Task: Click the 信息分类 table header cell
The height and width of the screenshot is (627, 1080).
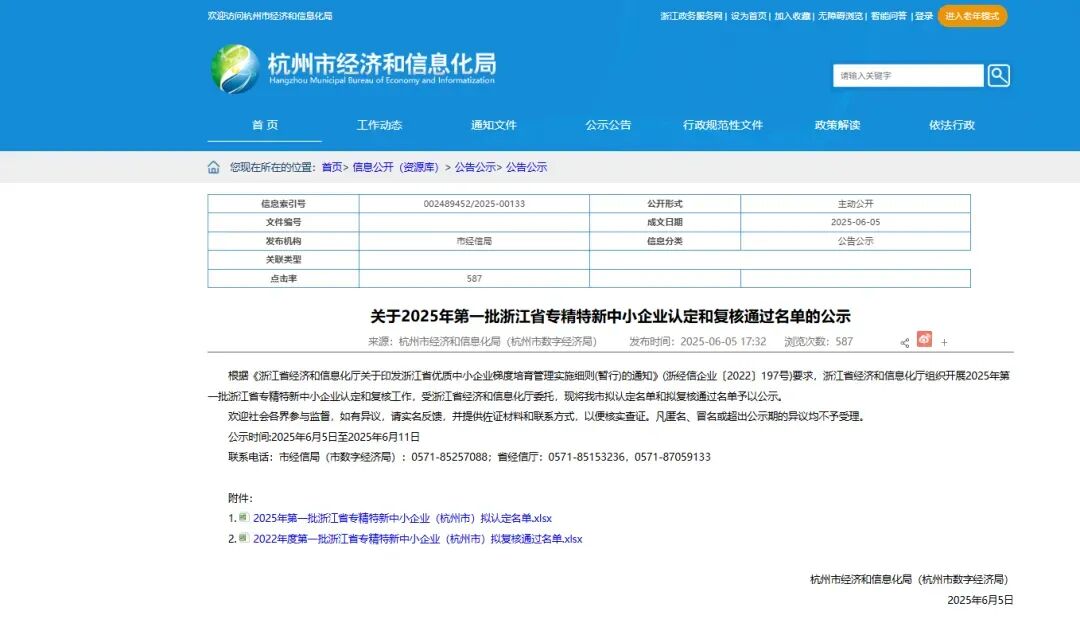Action: point(665,241)
